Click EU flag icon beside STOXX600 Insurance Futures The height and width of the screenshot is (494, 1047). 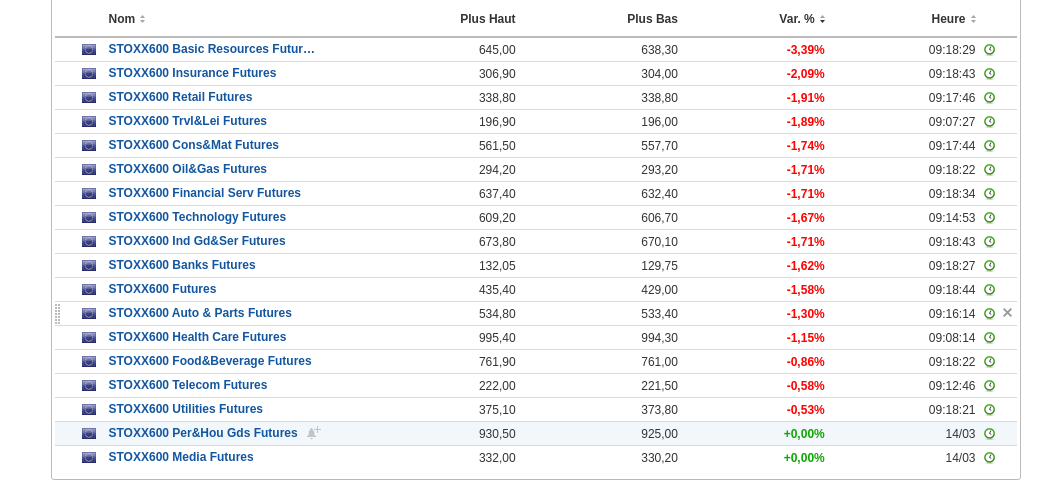[89, 74]
